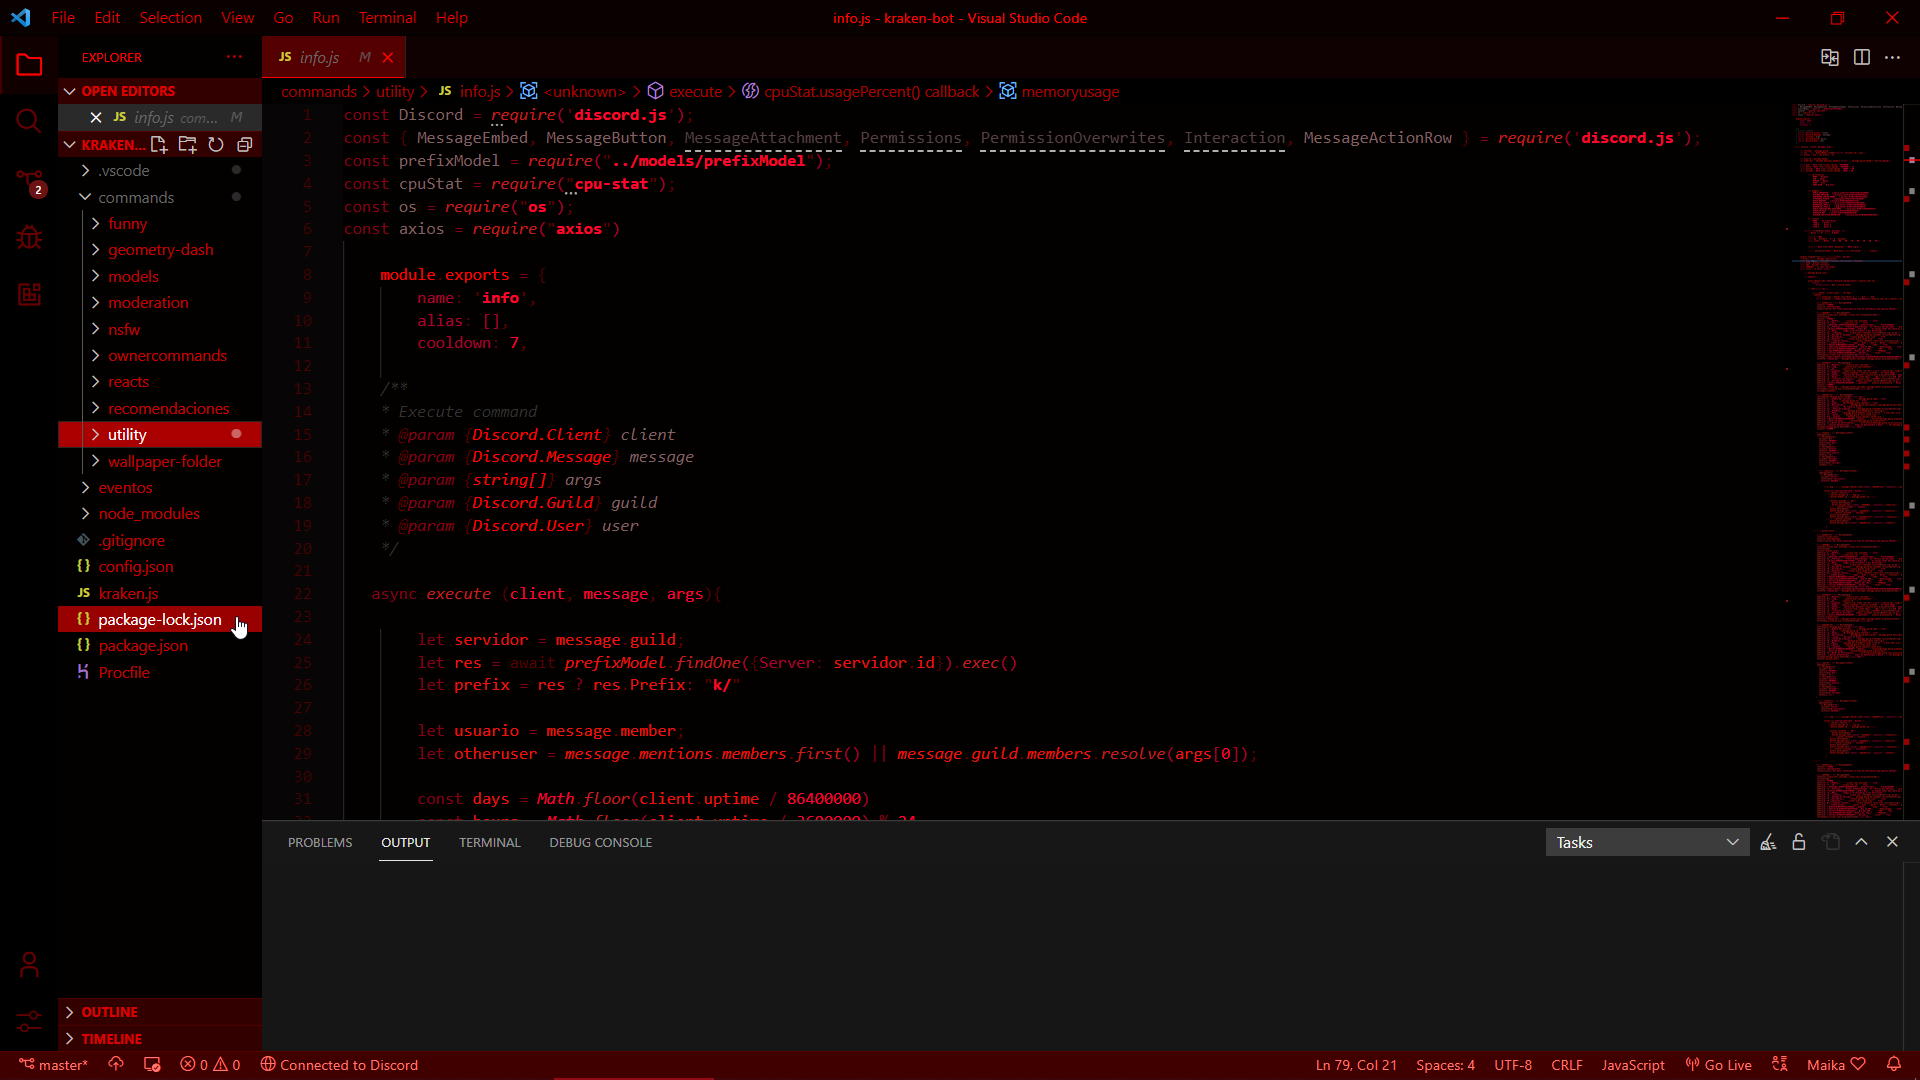This screenshot has height=1080, width=1920.
Task: Click the minimap code overview
Action: (1845, 450)
